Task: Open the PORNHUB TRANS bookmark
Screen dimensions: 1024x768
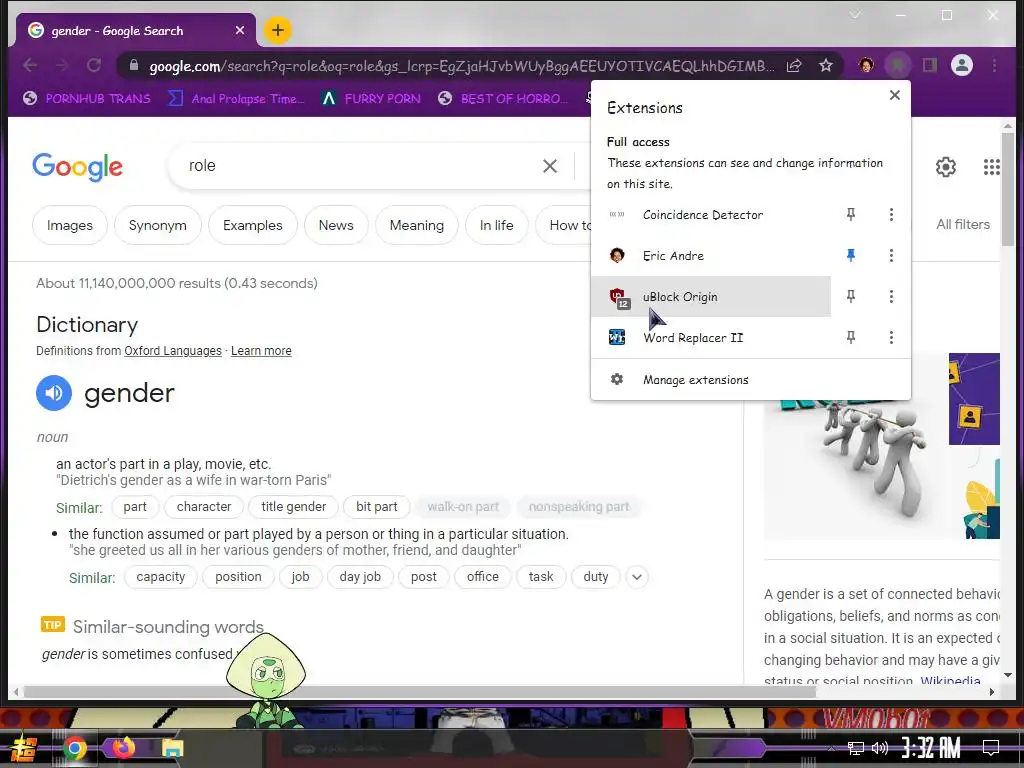Action: click(87, 99)
